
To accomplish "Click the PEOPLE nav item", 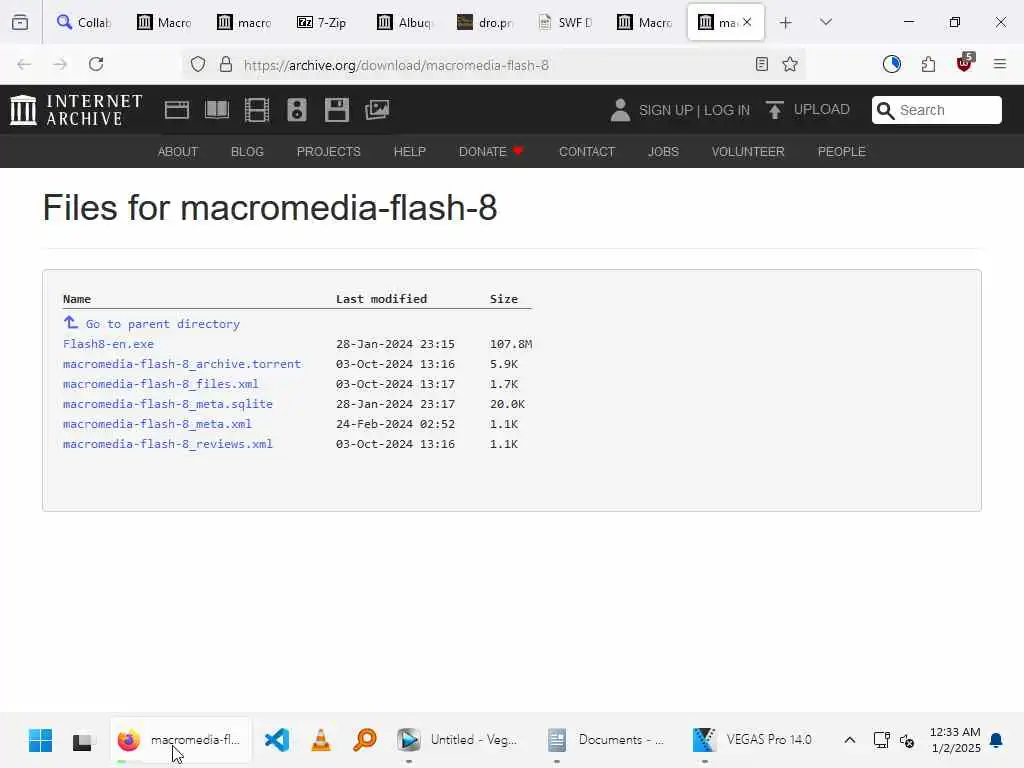I will point(841,152).
